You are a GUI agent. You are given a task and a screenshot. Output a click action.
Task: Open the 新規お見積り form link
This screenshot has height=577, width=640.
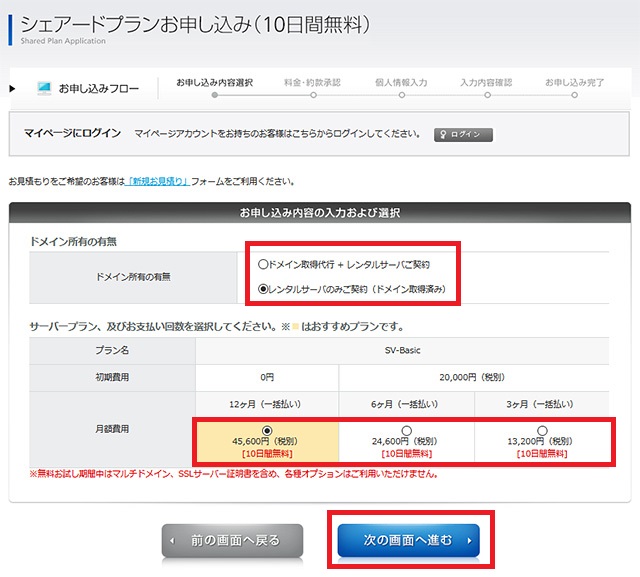click(x=158, y=181)
